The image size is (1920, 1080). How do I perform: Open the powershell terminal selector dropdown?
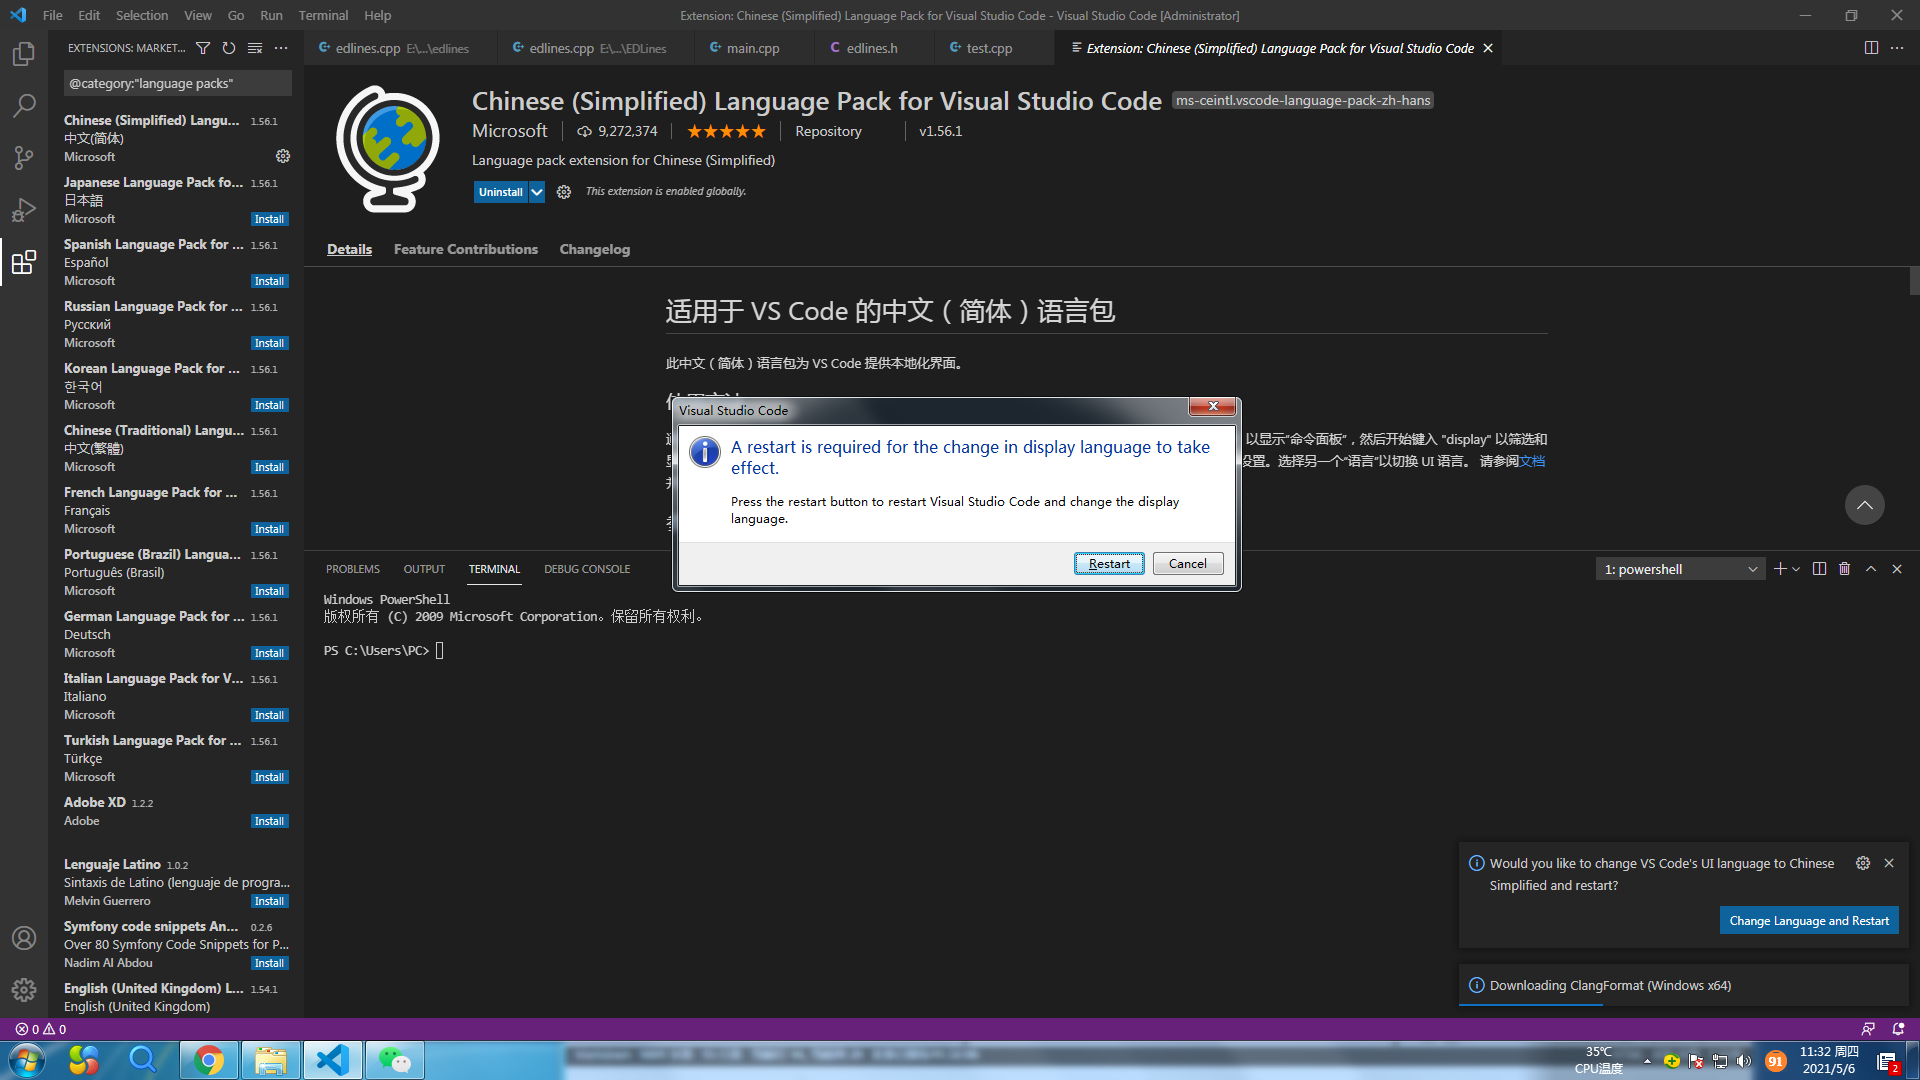(1681, 569)
